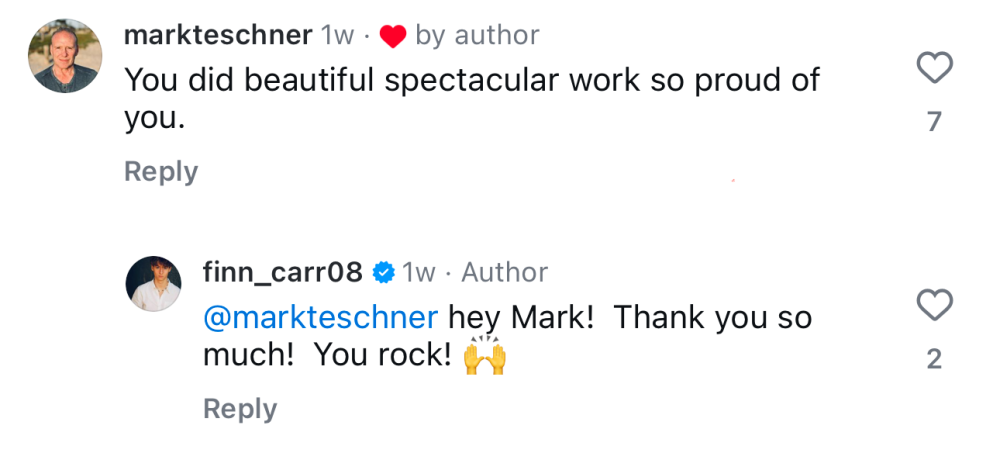This screenshot has height=453, width=1000.
Task: Reply to markteschner's comment
Action: click(x=161, y=172)
